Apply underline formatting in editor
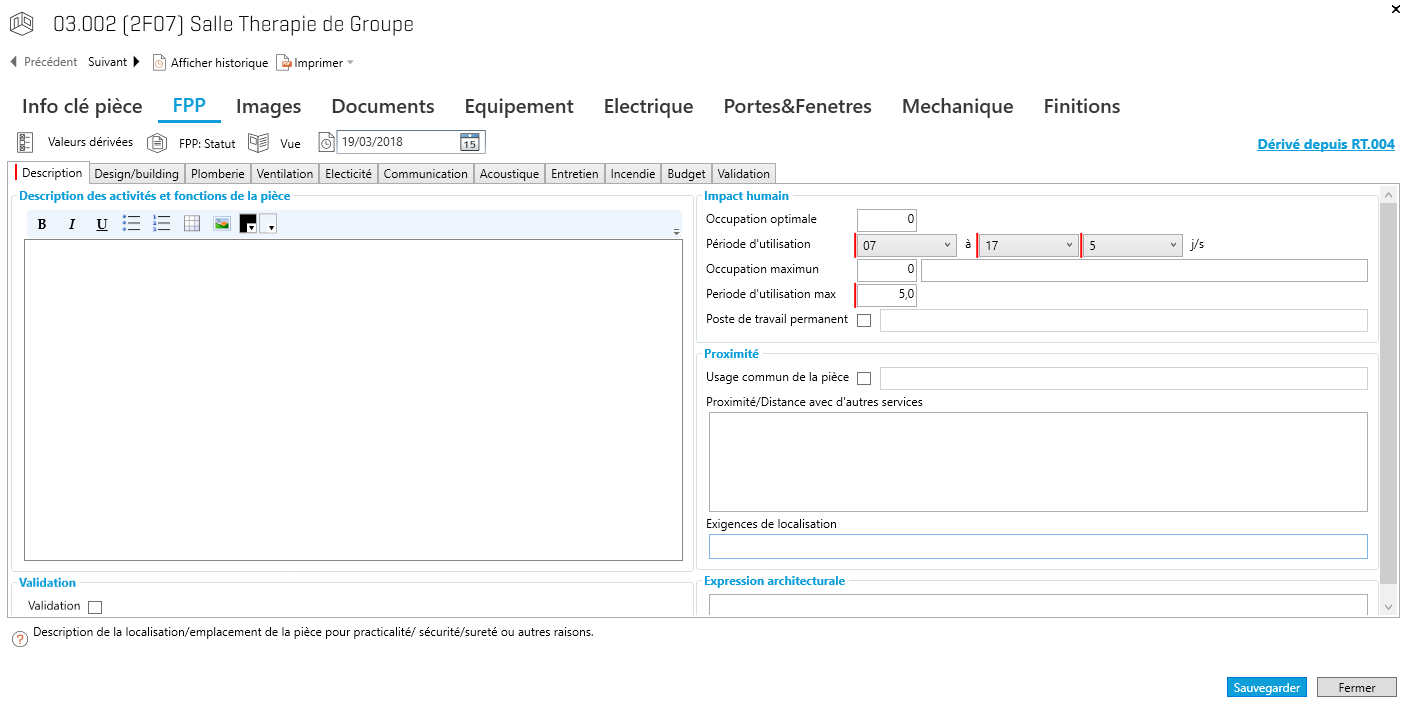Viewport: 1407px width, 707px height. [x=102, y=224]
